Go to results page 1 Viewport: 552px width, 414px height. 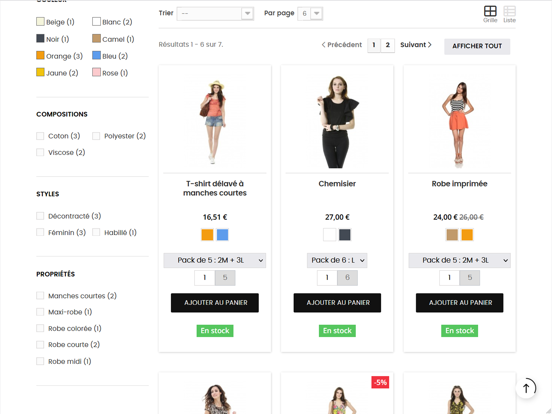point(374,45)
